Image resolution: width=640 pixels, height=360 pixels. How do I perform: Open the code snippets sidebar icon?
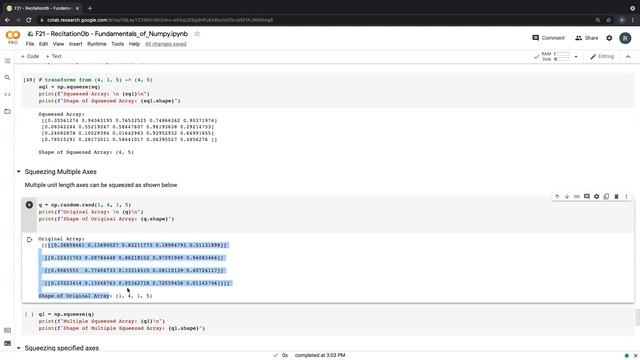coord(7,94)
